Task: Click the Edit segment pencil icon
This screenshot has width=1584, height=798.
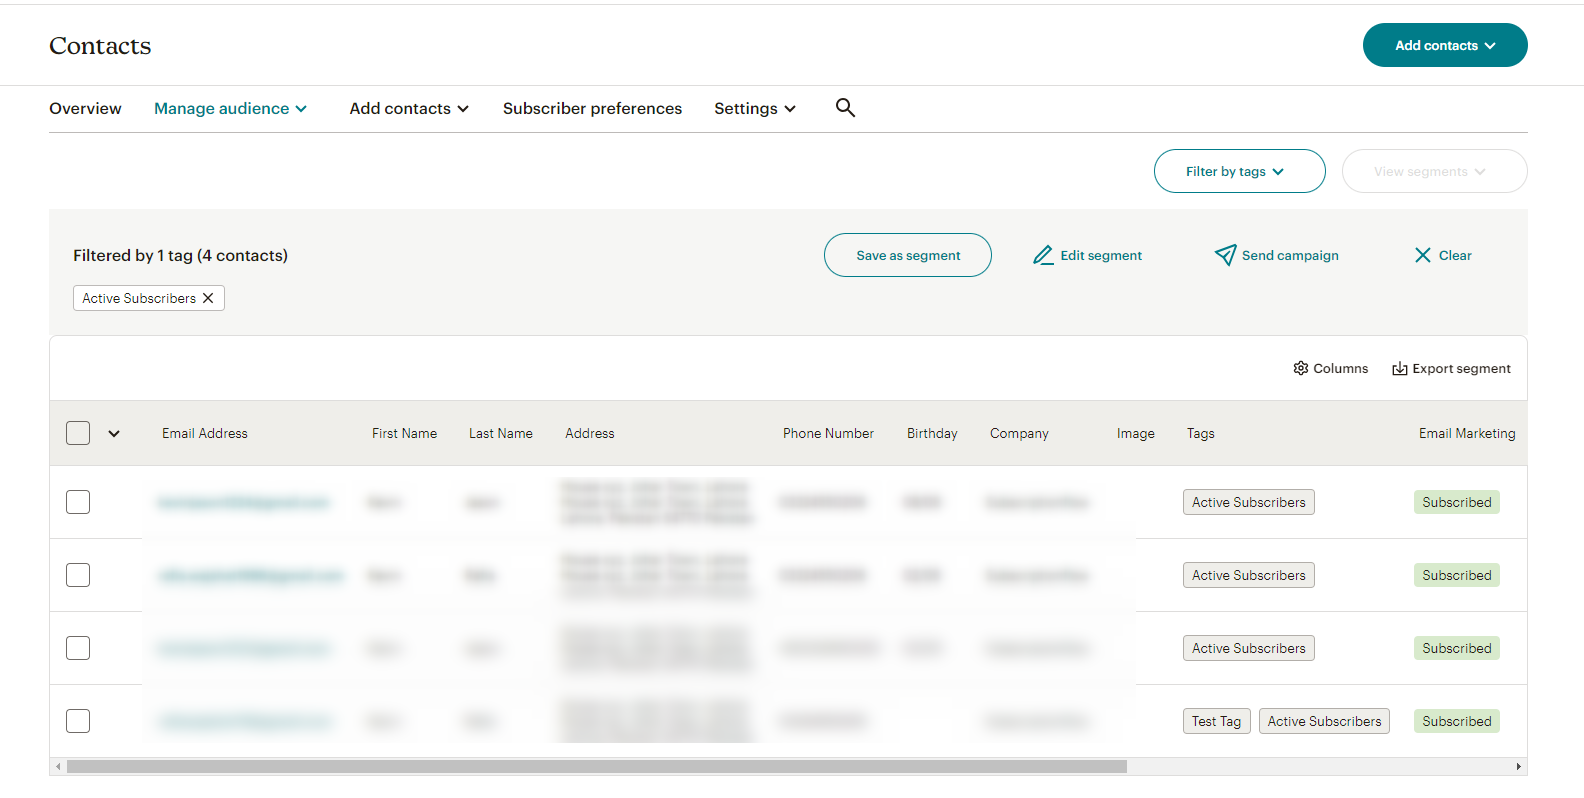Action: [1043, 255]
